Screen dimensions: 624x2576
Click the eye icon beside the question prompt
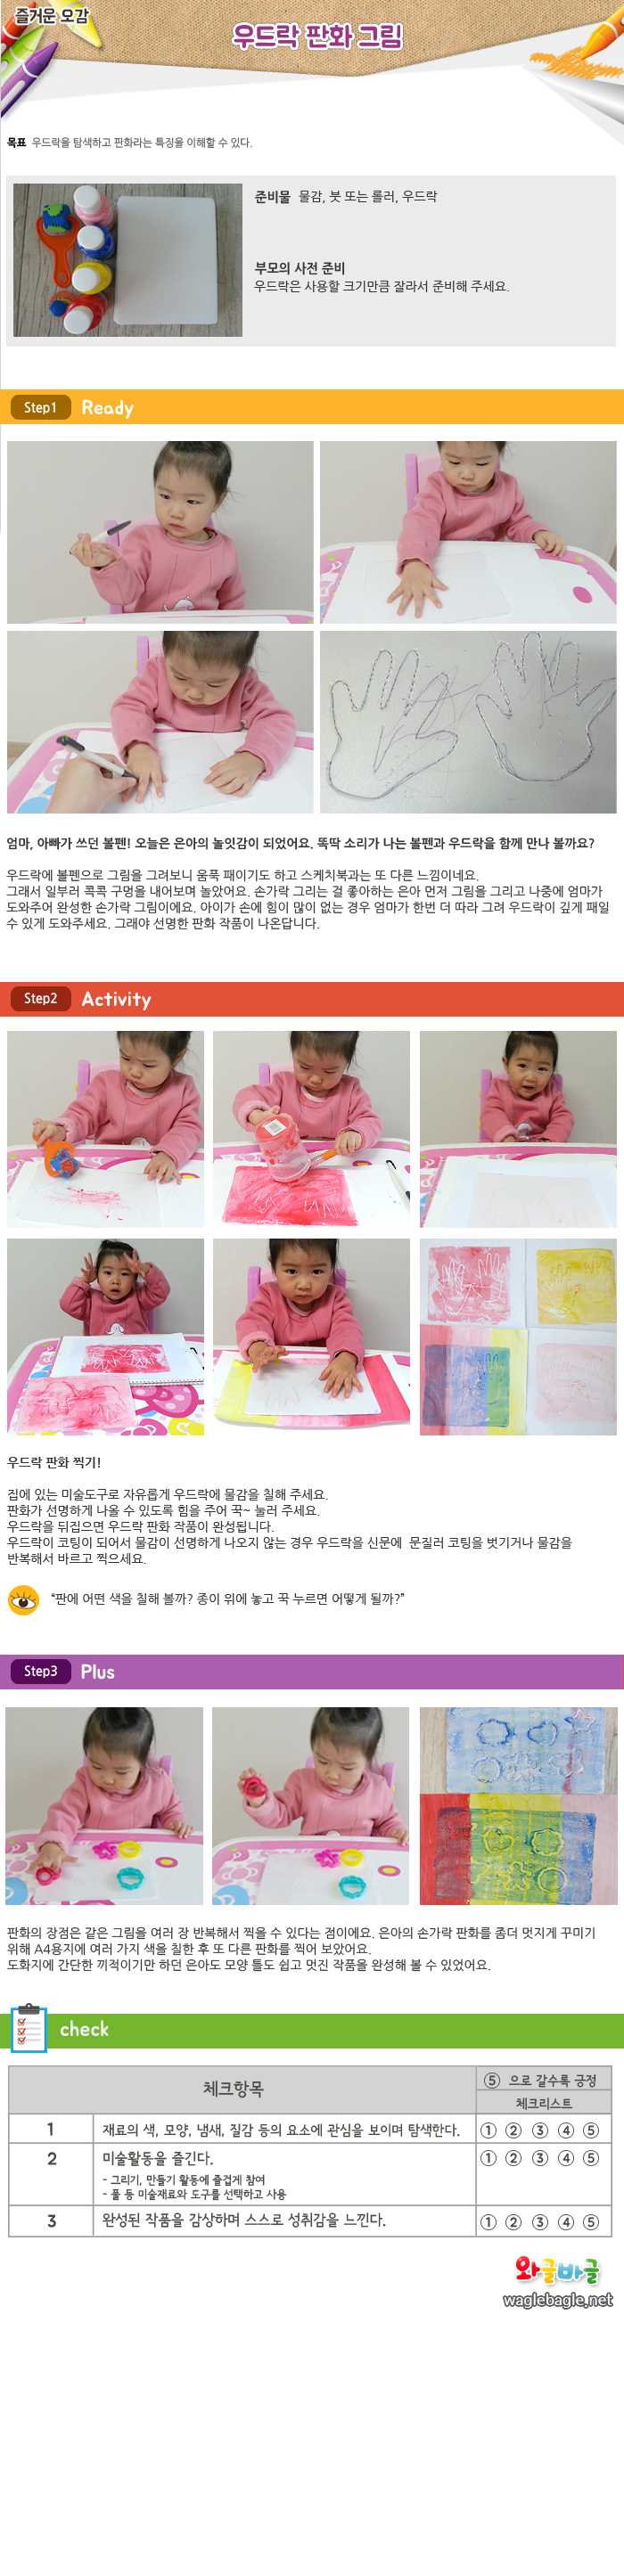click(x=23, y=1600)
